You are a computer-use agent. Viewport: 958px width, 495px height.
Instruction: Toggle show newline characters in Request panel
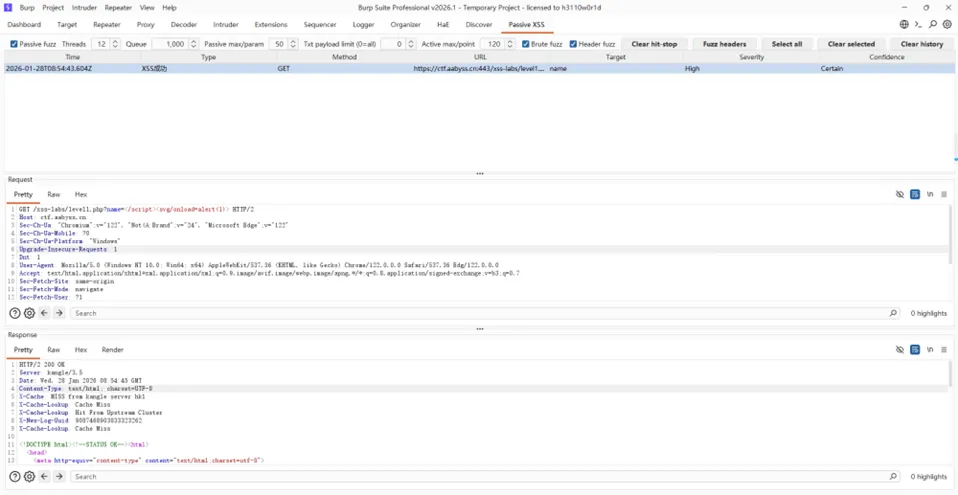click(930, 194)
